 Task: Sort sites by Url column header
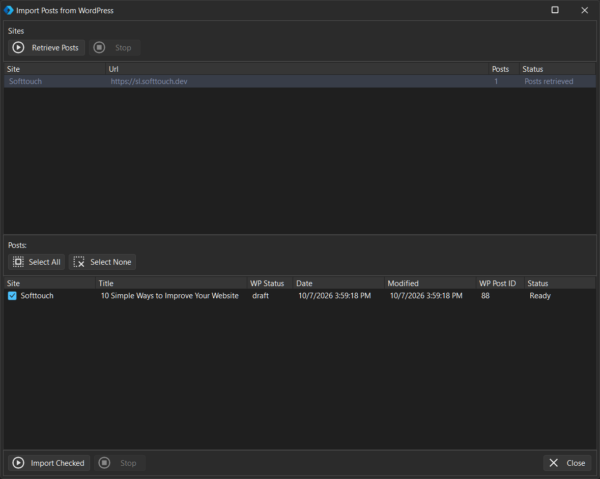tap(297, 69)
